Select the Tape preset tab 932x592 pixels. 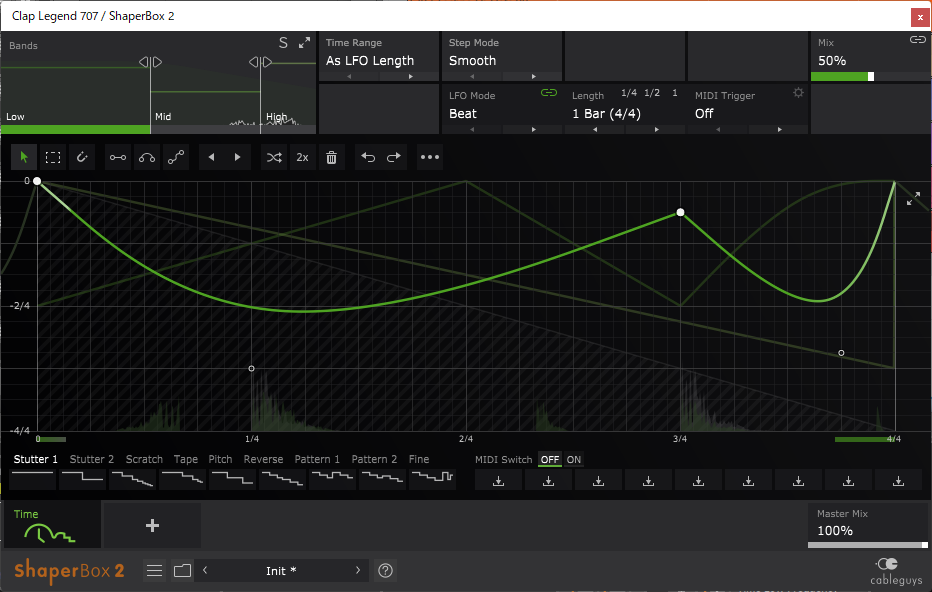pyautogui.click(x=185, y=459)
